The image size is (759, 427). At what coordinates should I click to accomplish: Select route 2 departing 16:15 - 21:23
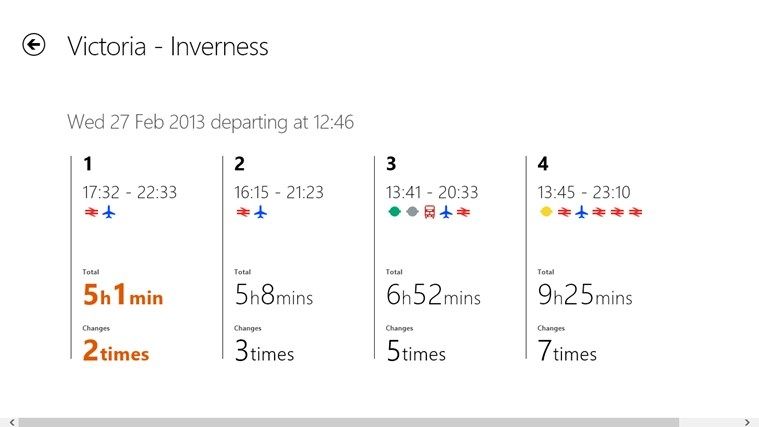279,192
